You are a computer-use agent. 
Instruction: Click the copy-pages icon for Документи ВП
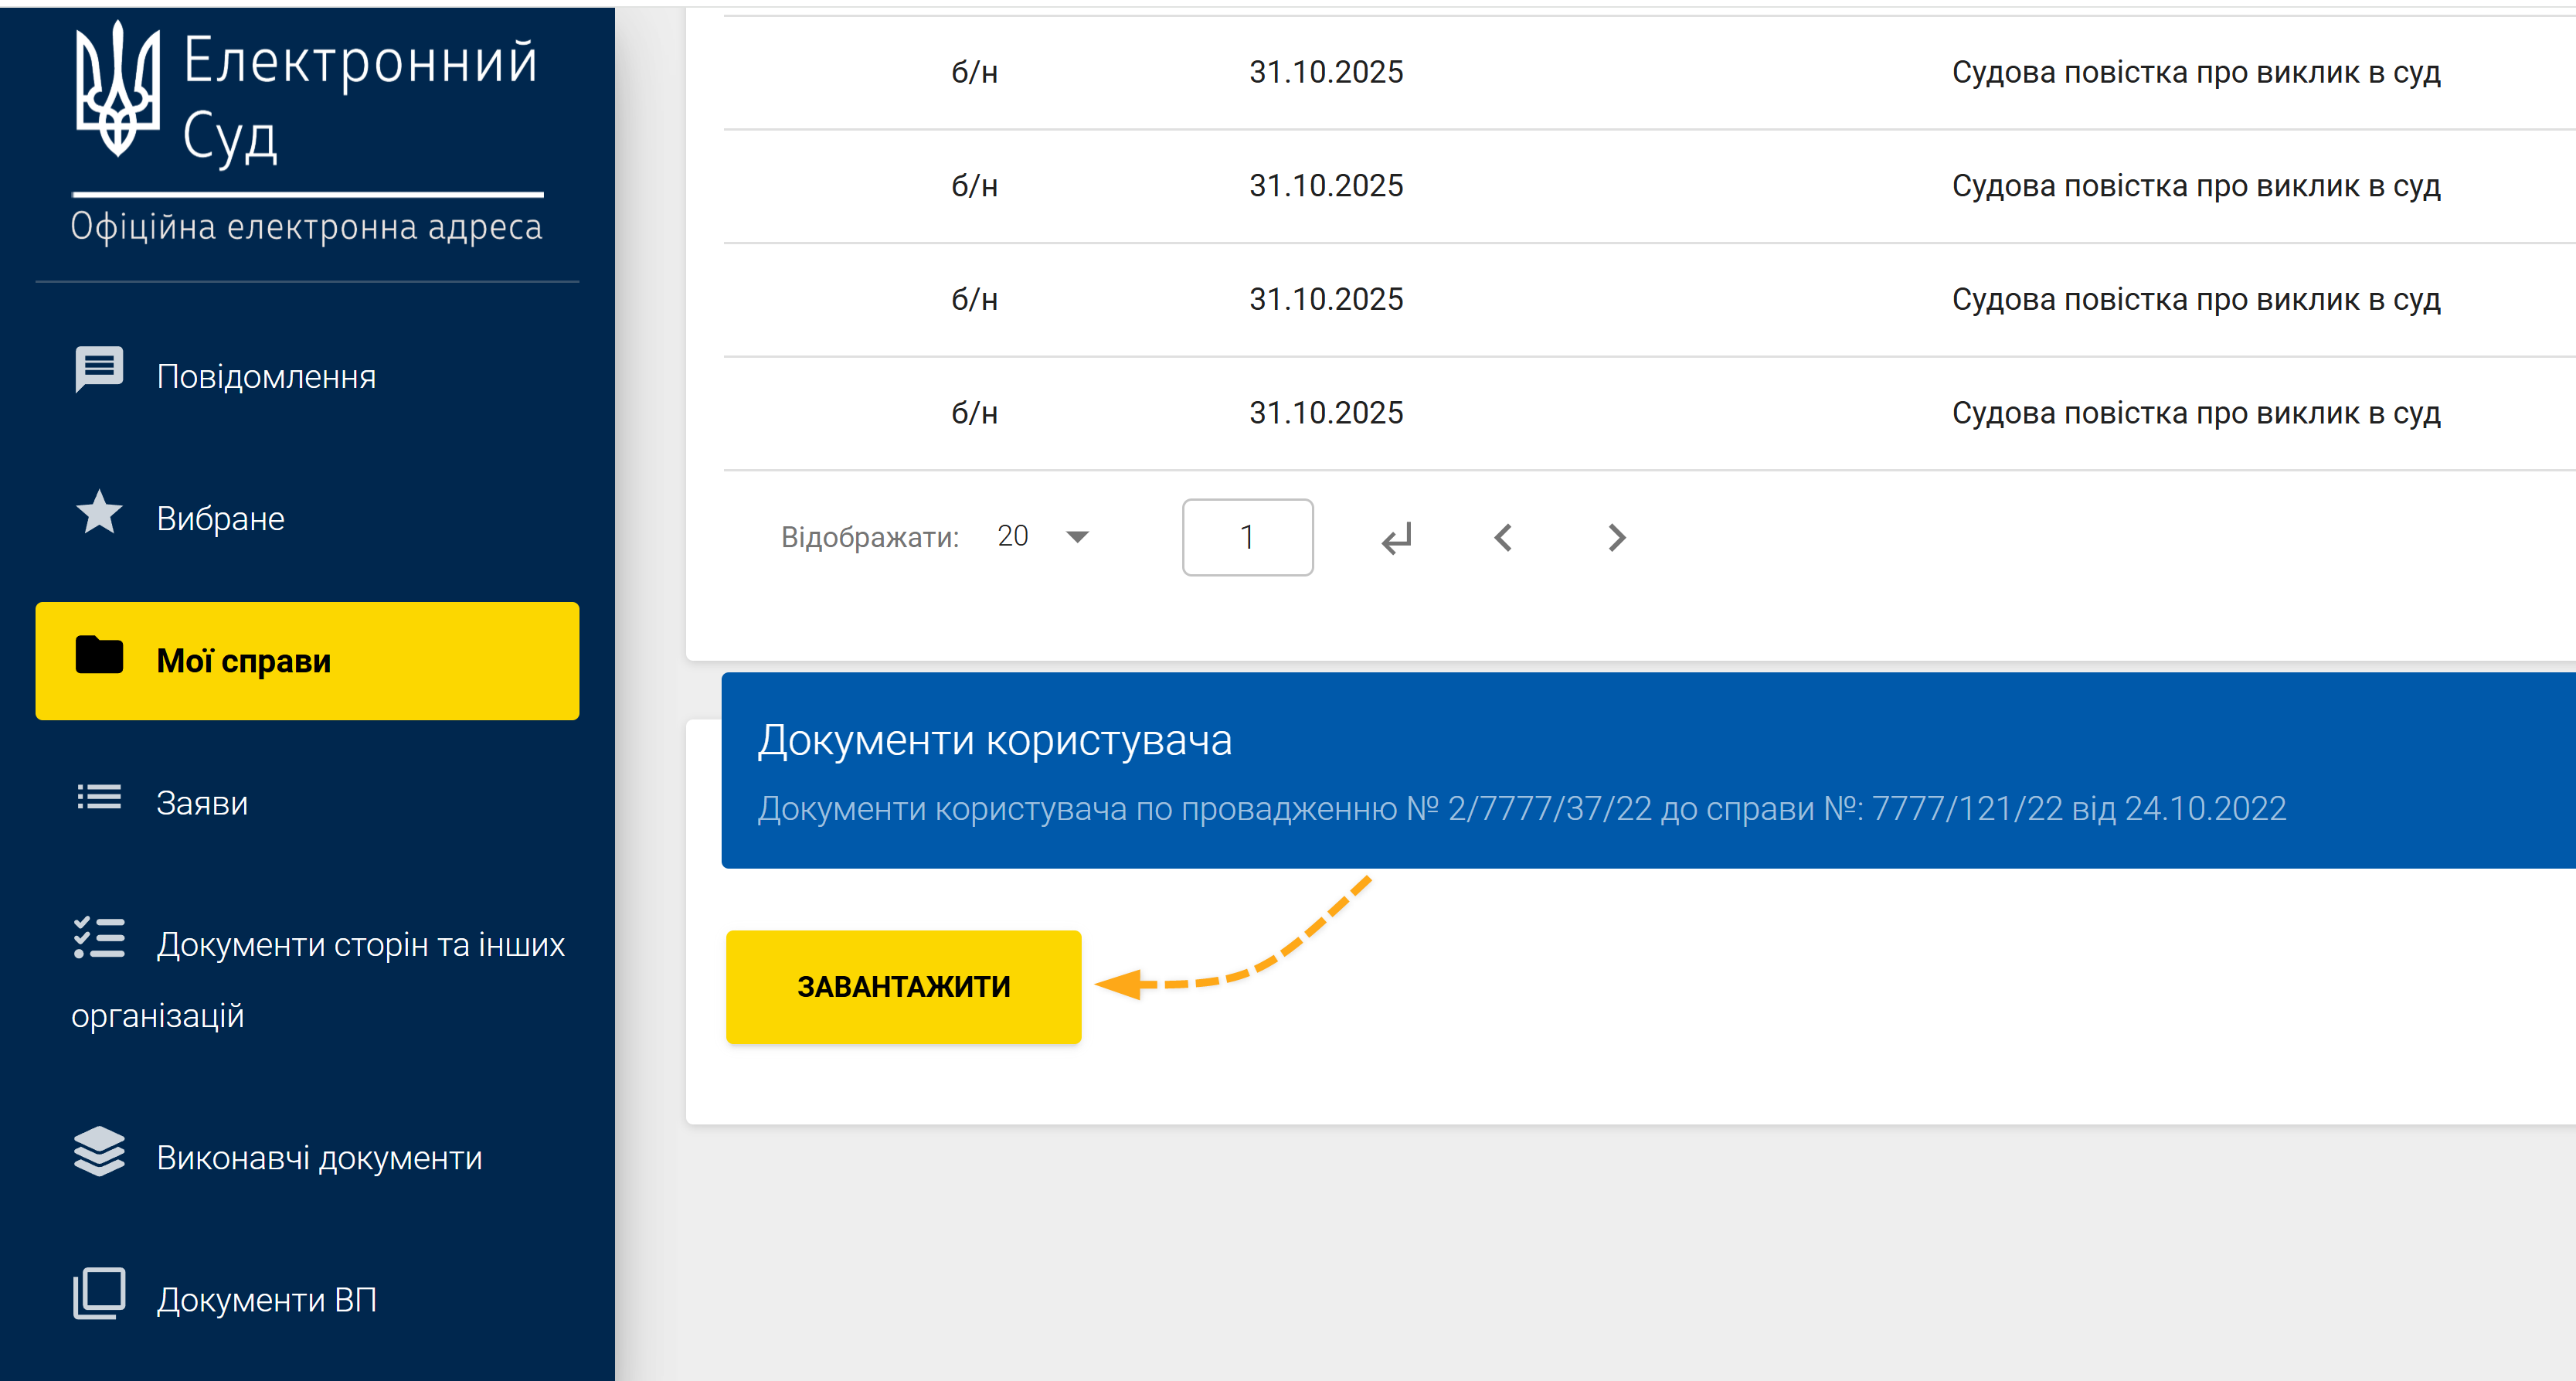99,1294
